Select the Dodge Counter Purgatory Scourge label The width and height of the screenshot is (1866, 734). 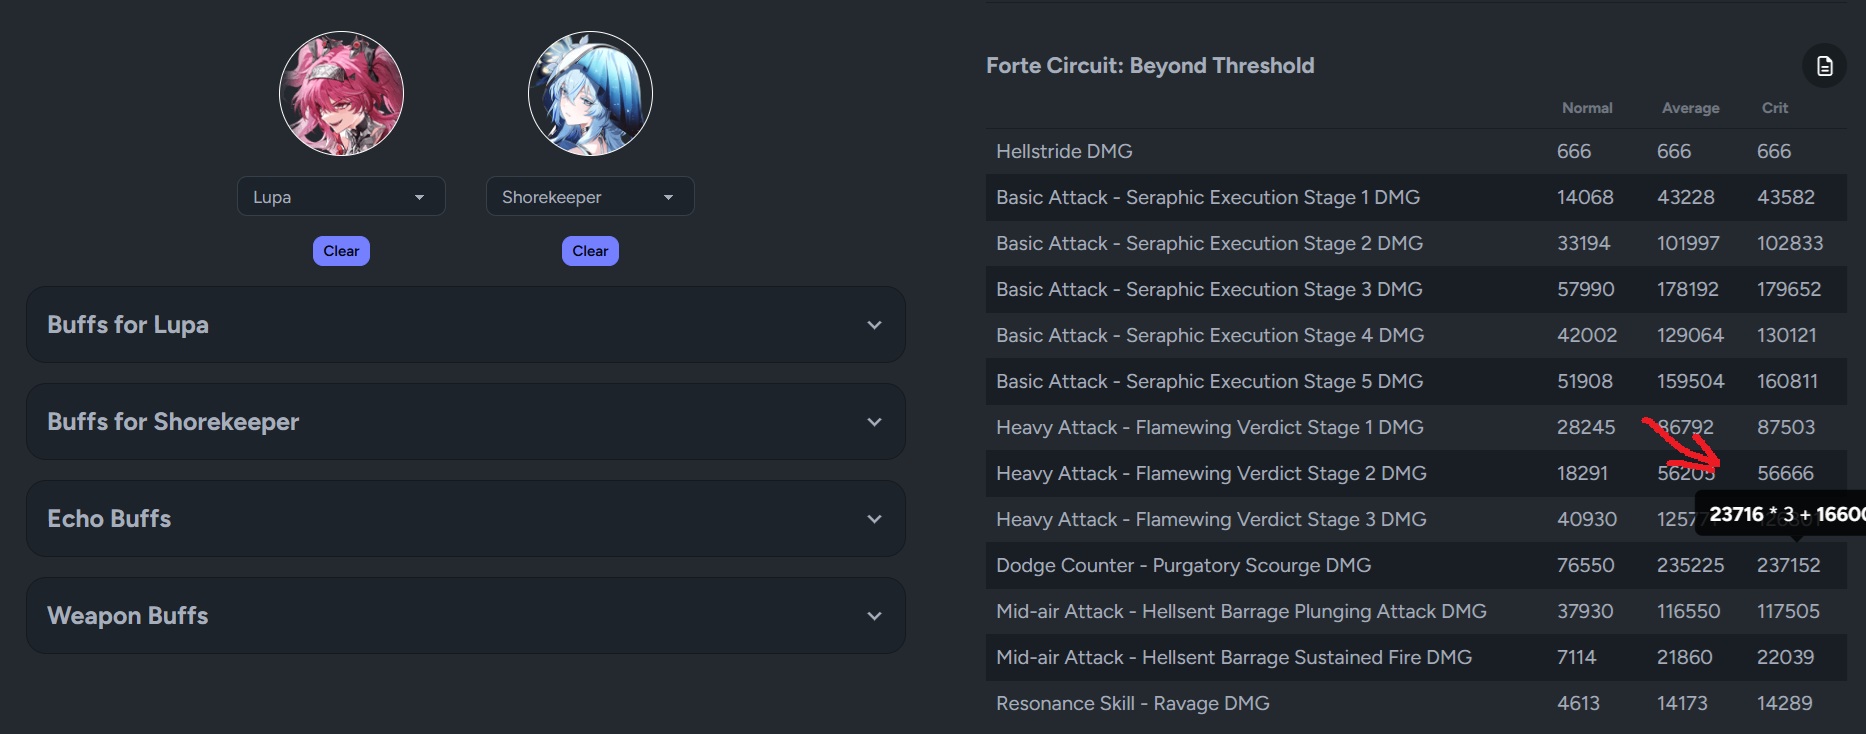point(1183,565)
